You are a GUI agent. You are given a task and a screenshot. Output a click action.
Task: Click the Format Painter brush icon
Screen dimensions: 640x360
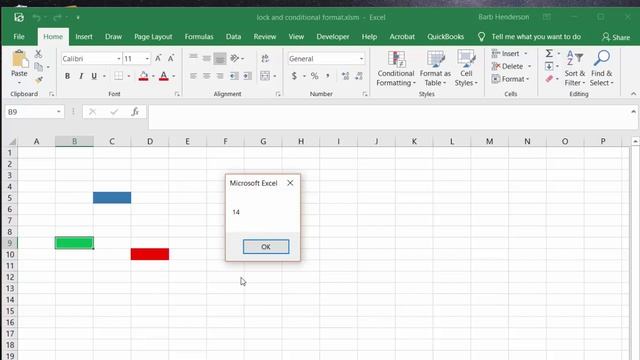(x=39, y=80)
